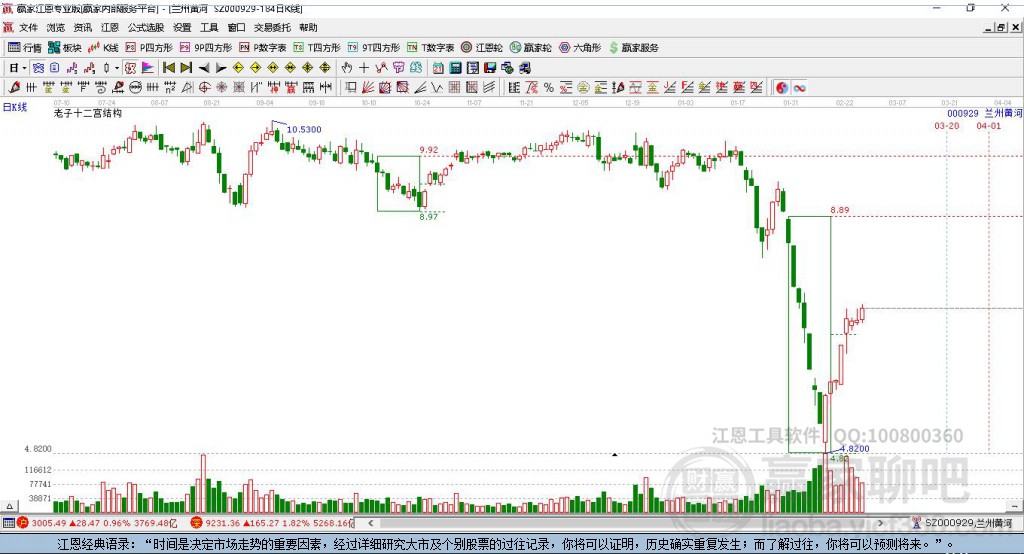1024x554 pixels.
Task: Open the 9P四方形 tool
Action: [x=206, y=48]
